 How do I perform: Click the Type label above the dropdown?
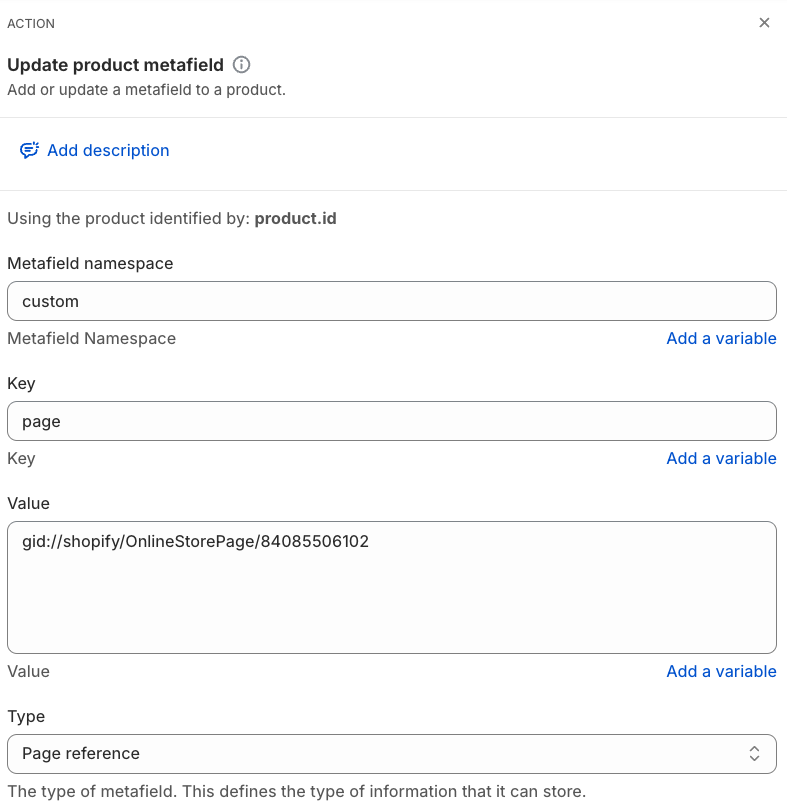point(26,716)
